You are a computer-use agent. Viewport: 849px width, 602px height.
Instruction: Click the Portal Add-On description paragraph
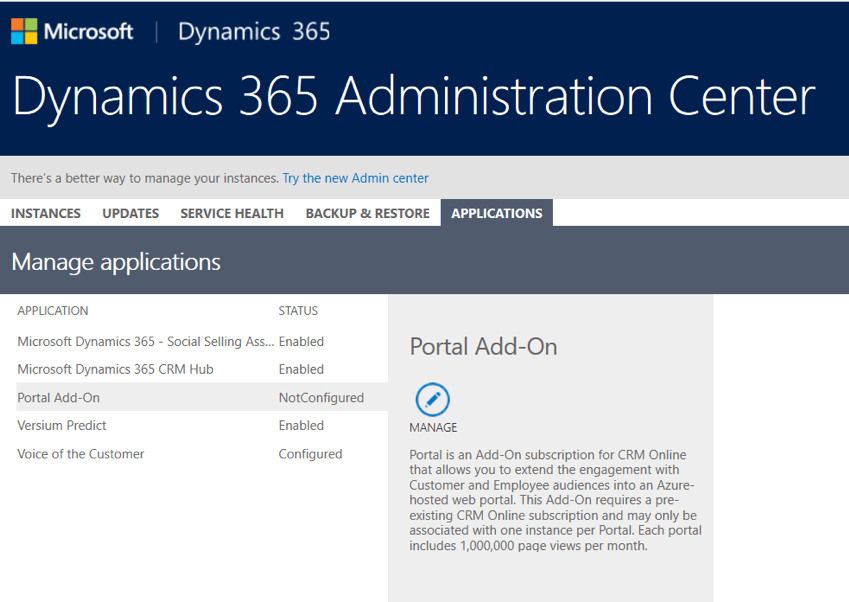(556, 500)
